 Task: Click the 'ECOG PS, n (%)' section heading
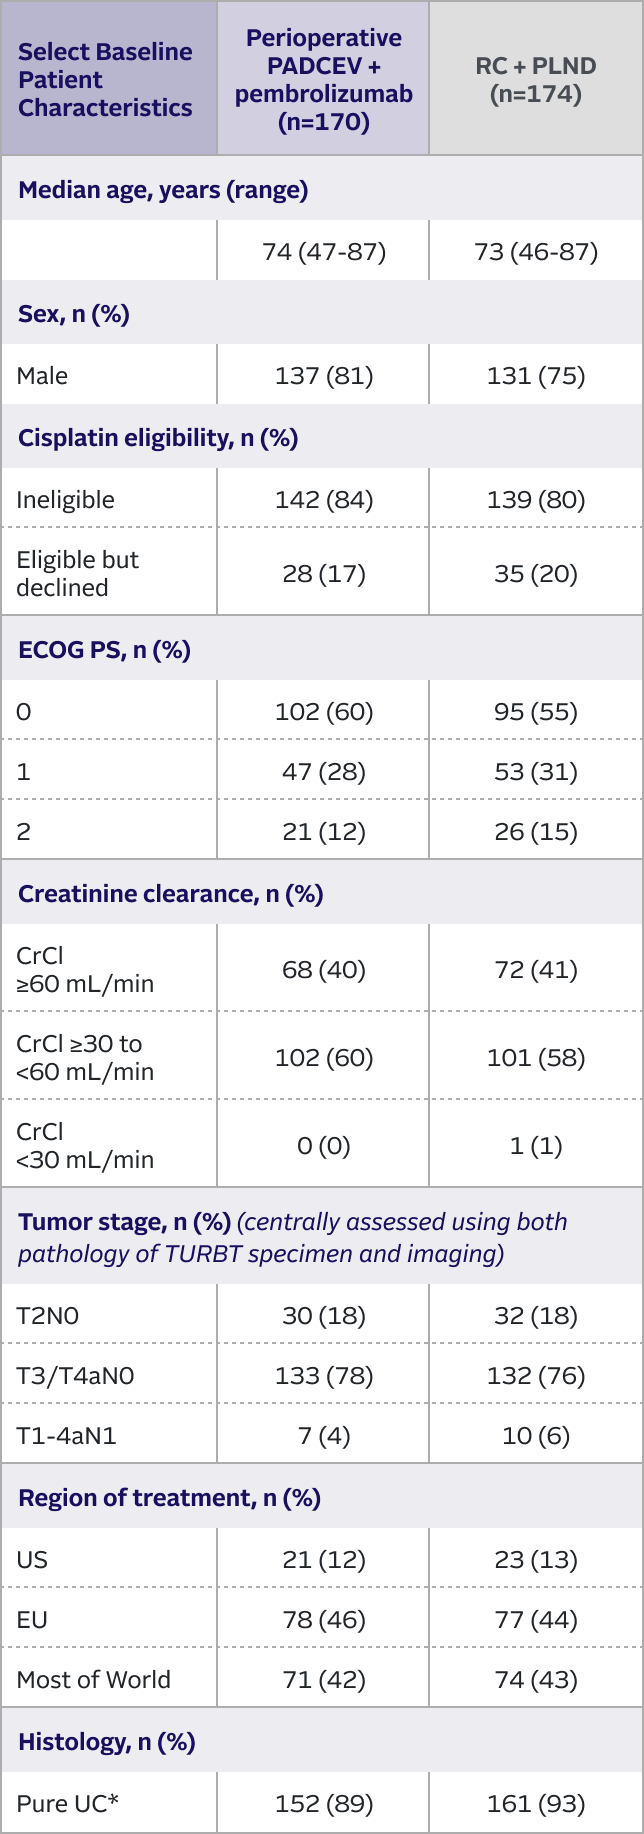click(104, 650)
